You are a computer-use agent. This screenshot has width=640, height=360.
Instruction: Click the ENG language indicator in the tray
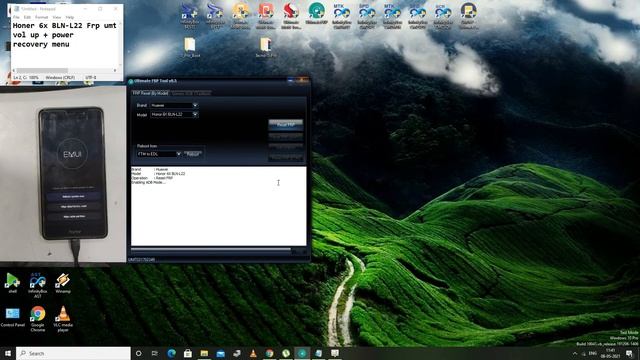[x=593, y=353]
